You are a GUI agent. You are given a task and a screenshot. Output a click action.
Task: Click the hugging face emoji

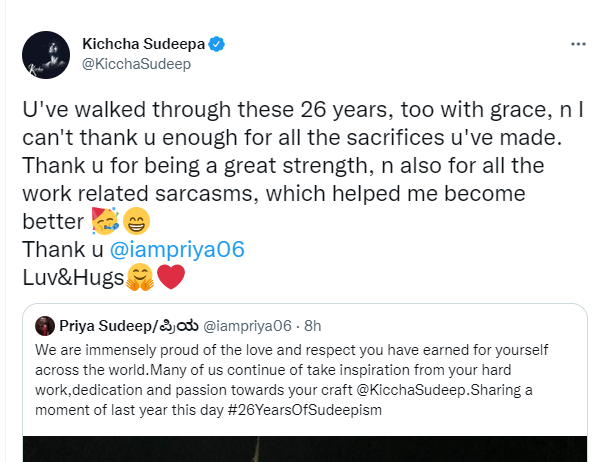point(140,279)
